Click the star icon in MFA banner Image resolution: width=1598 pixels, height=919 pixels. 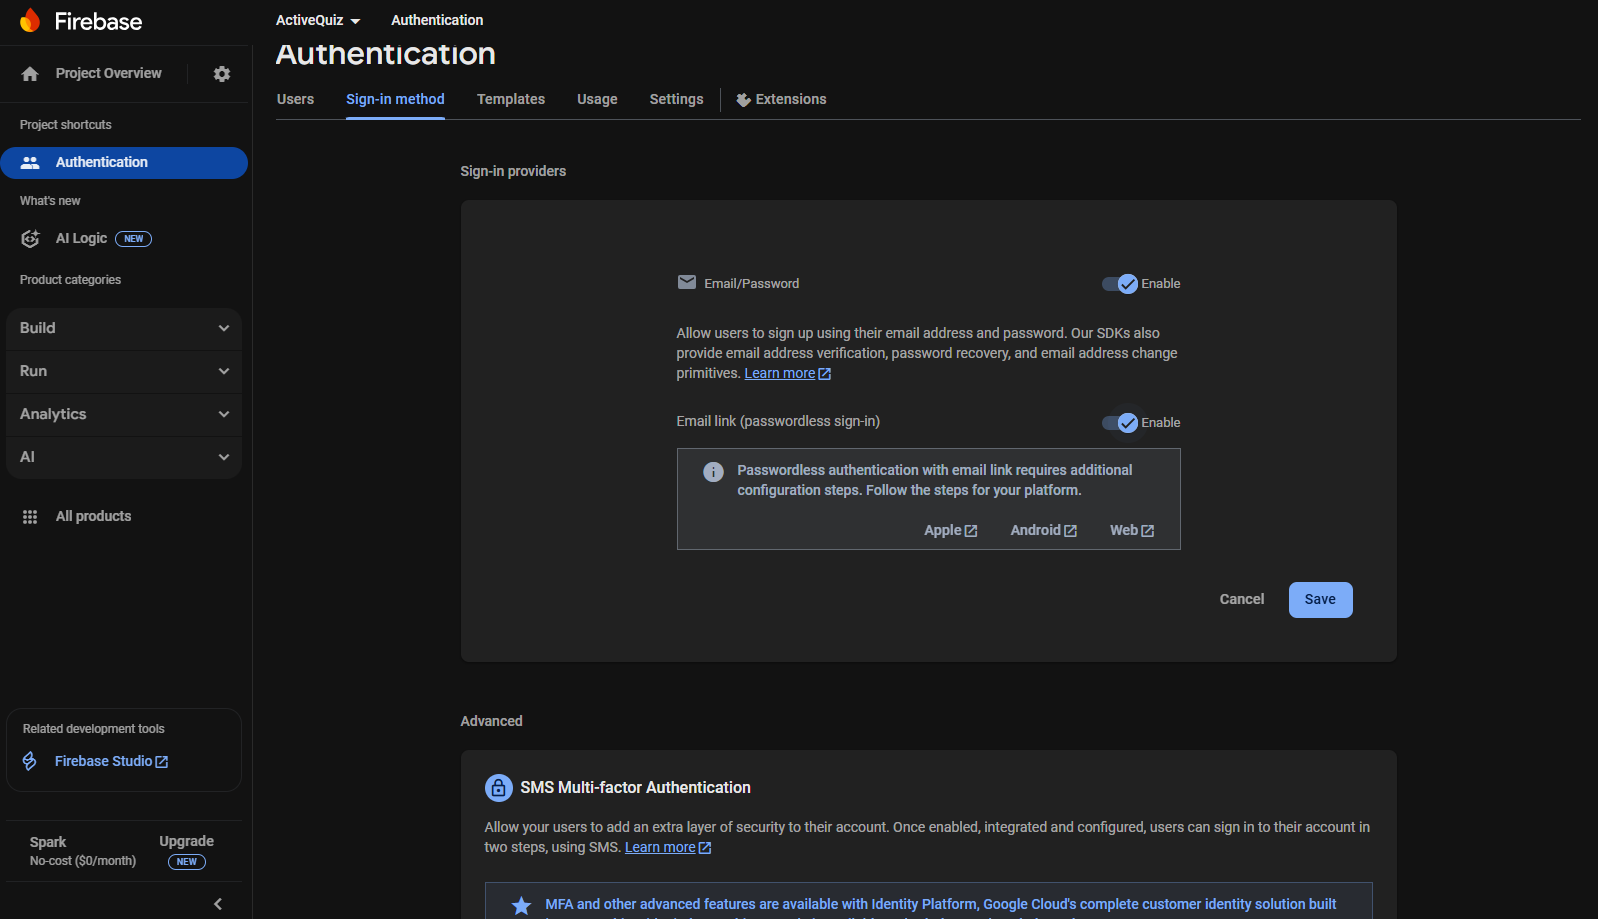click(521, 906)
